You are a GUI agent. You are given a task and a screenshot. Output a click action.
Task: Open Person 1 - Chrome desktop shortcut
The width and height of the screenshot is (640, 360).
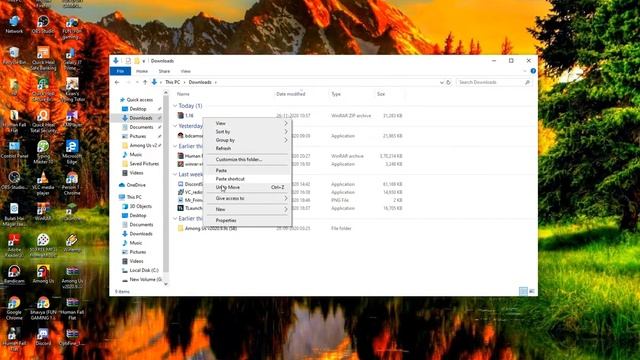coord(72,183)
